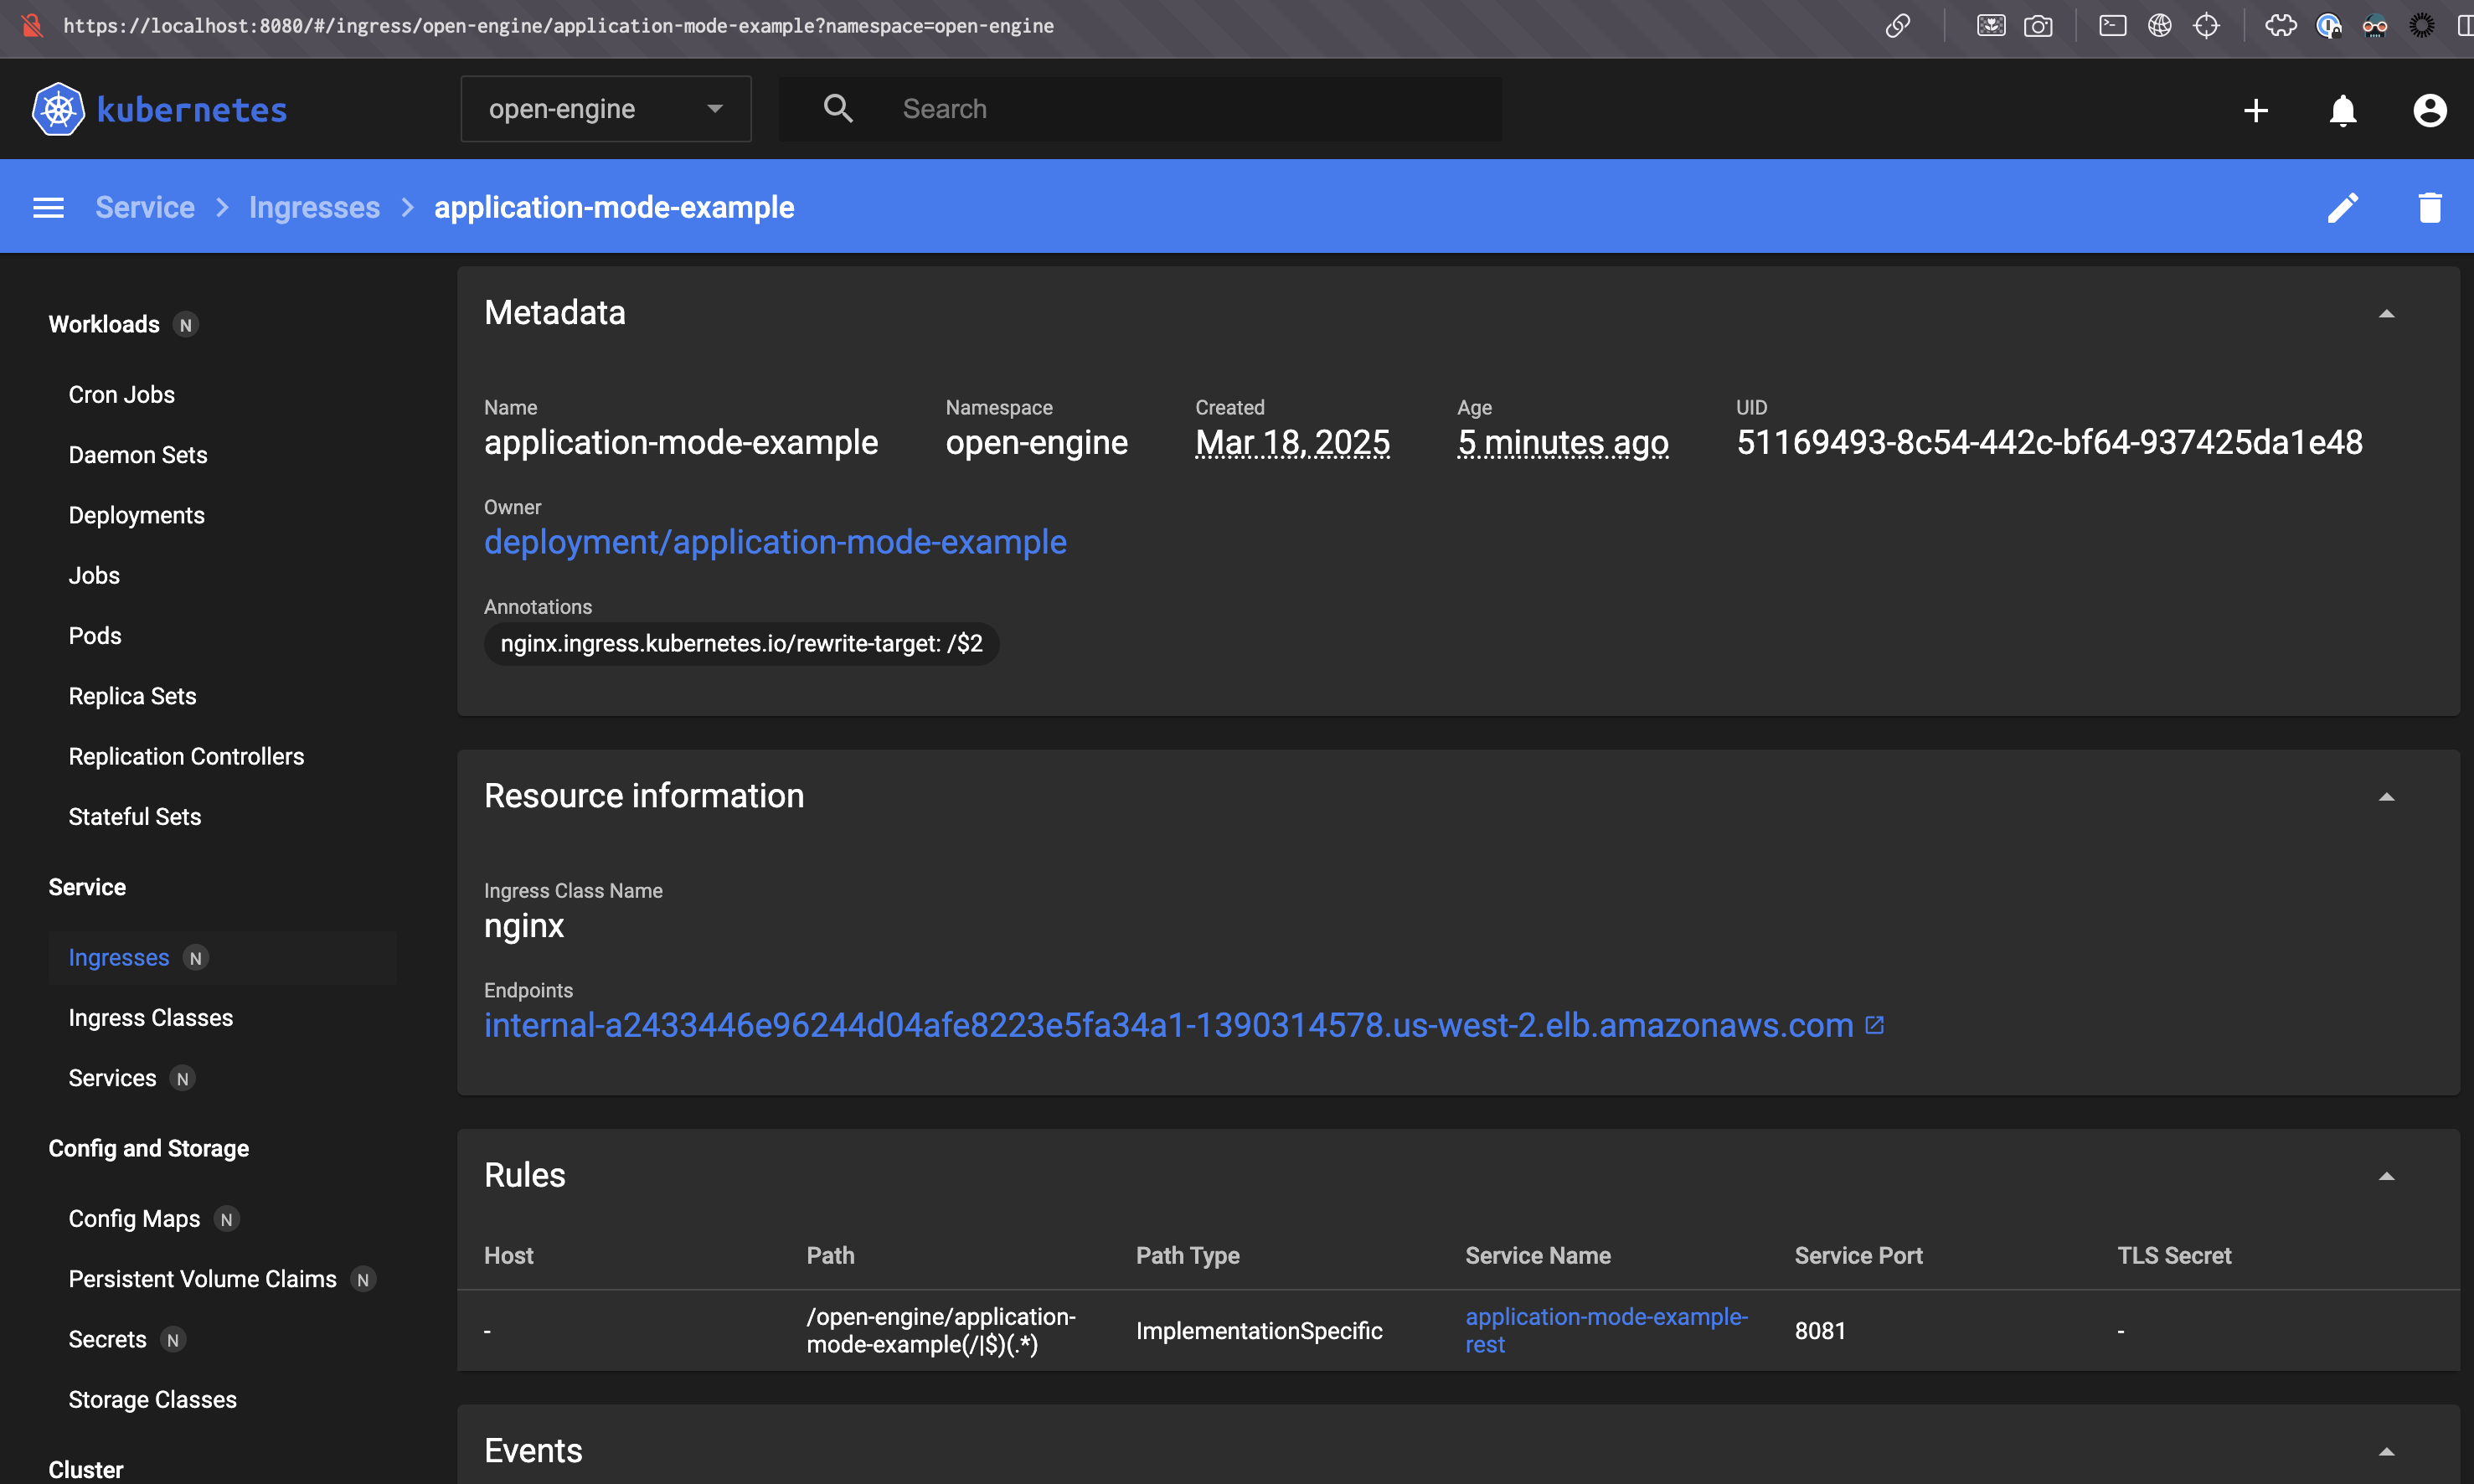Open Storage Classes in sidebar
This screenshot has width=2474, height=1484.
pyautogui.click(x=152, y=1399)
